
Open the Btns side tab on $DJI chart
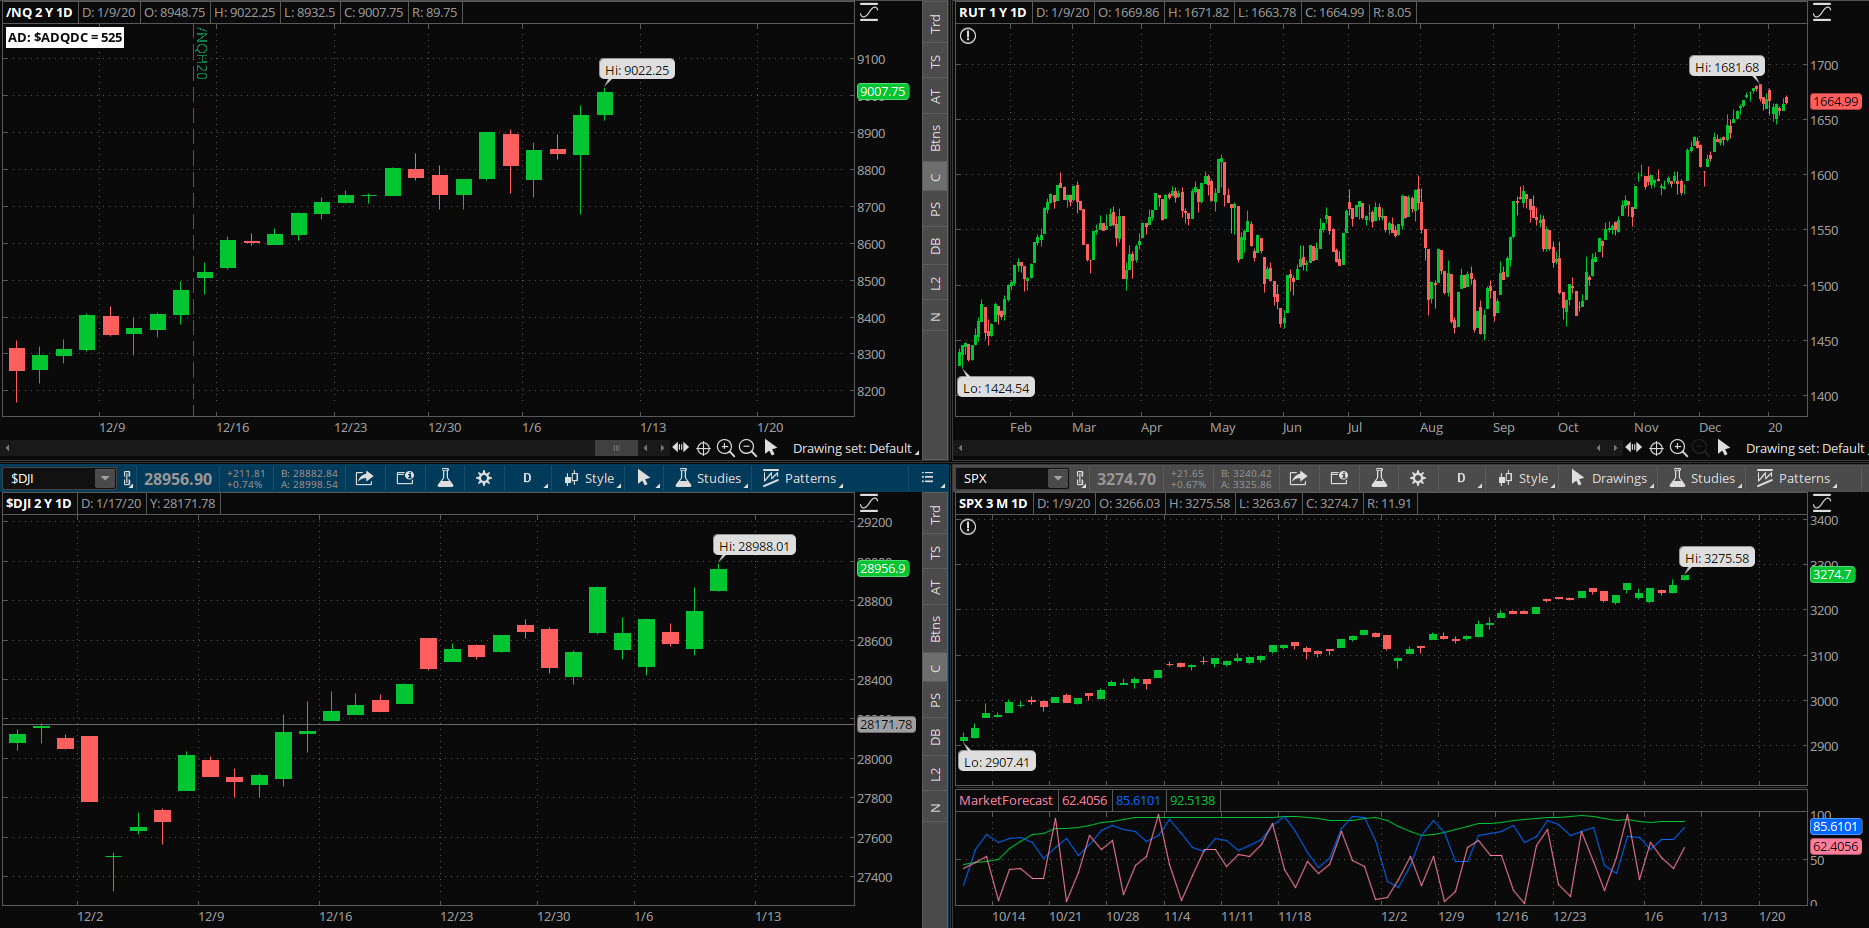tap(935, 628)
